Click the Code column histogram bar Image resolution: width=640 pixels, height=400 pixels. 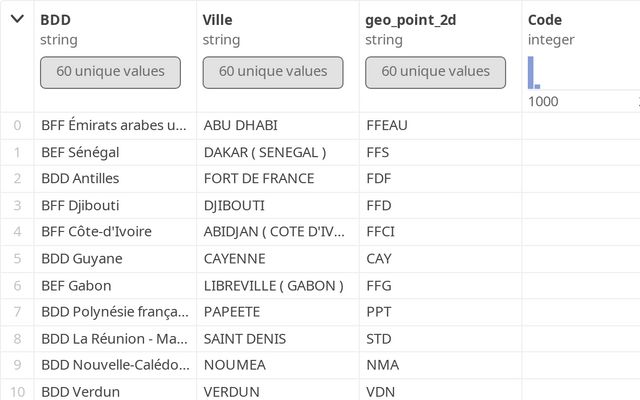point(531,72)
